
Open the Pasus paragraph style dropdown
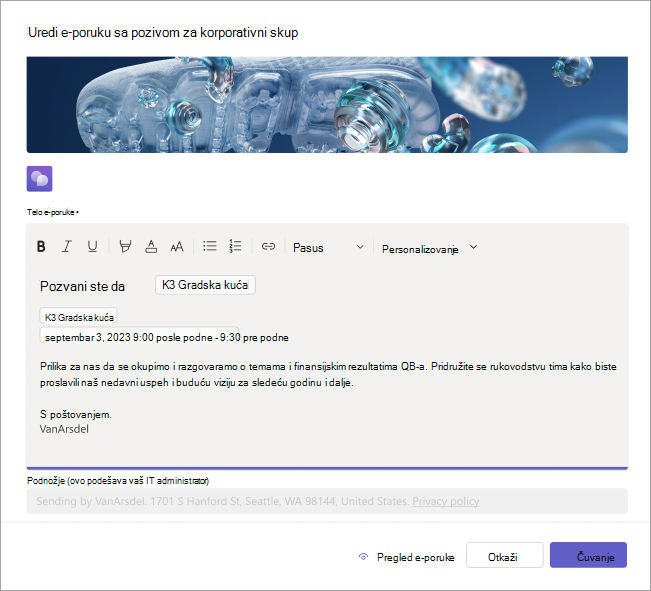pos(328,248)
